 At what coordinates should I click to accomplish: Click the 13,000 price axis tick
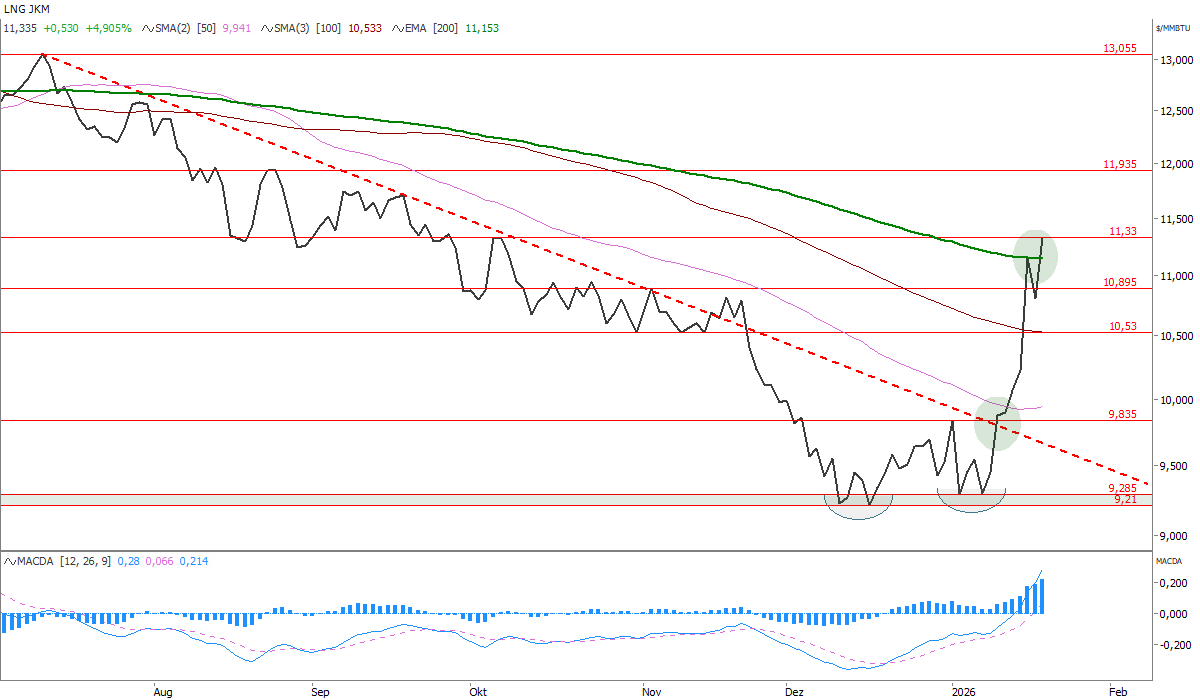coord(1176,60)
